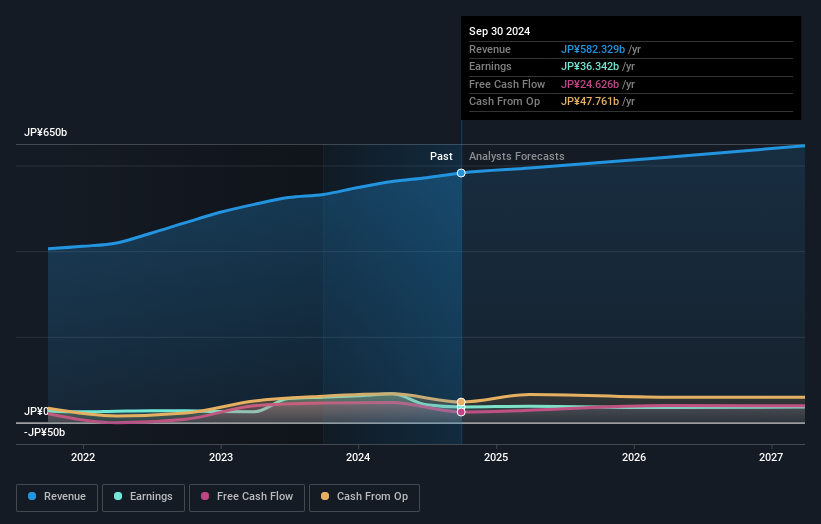821x524 pixels.
Task: Click the 2025 x-axis label
Action: (496, 457)
